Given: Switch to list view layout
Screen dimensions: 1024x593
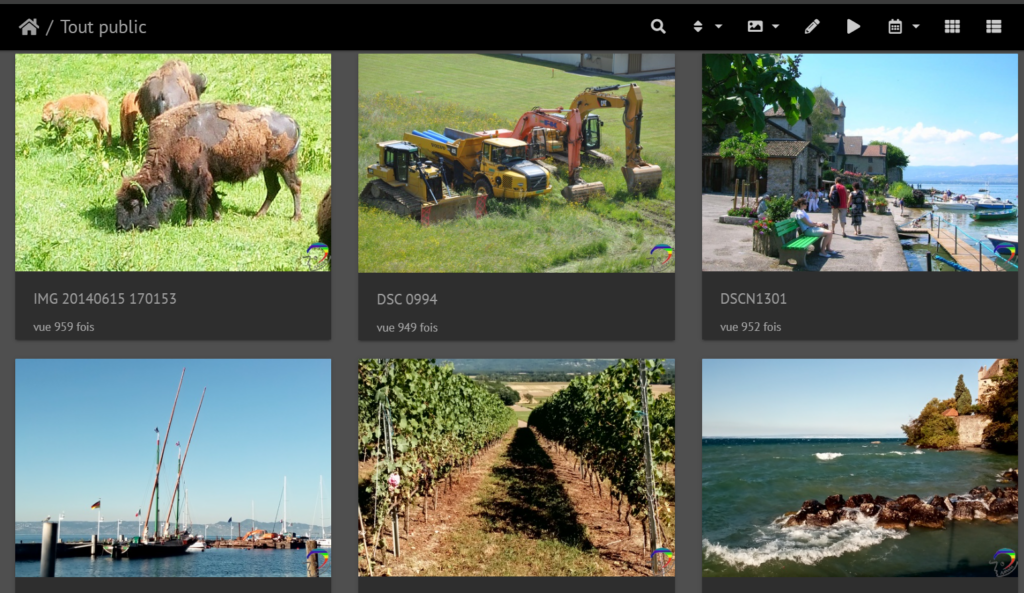Looking at the screenshot, I should pos(993,27).
